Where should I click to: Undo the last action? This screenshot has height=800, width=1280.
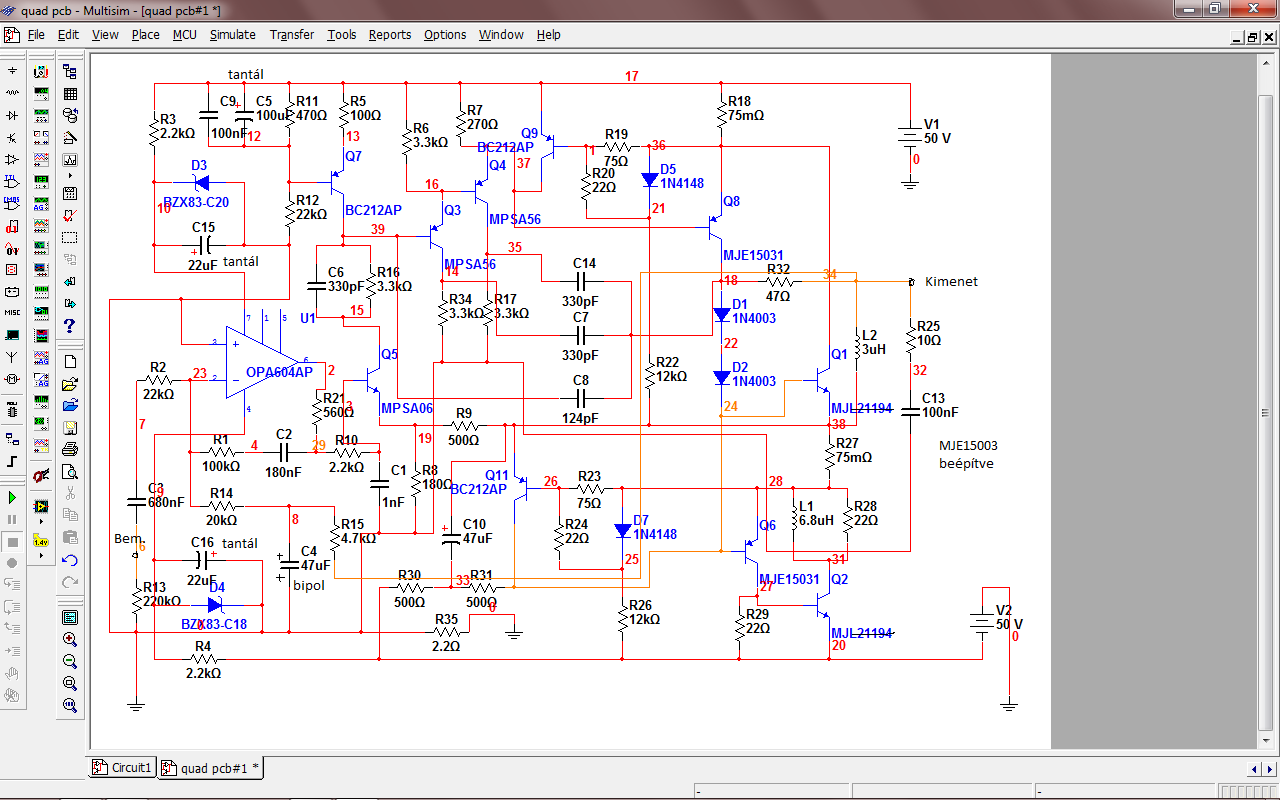coord(70,560)
